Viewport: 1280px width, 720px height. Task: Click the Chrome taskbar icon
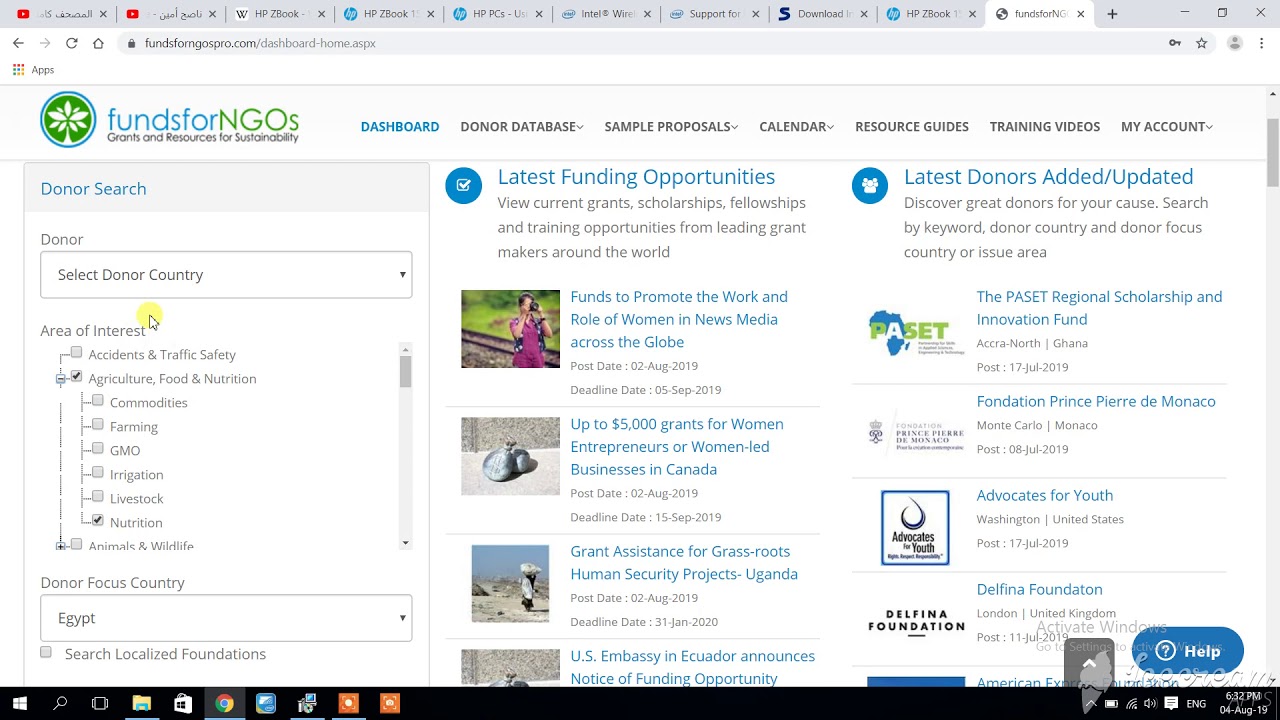coord(224,704)
